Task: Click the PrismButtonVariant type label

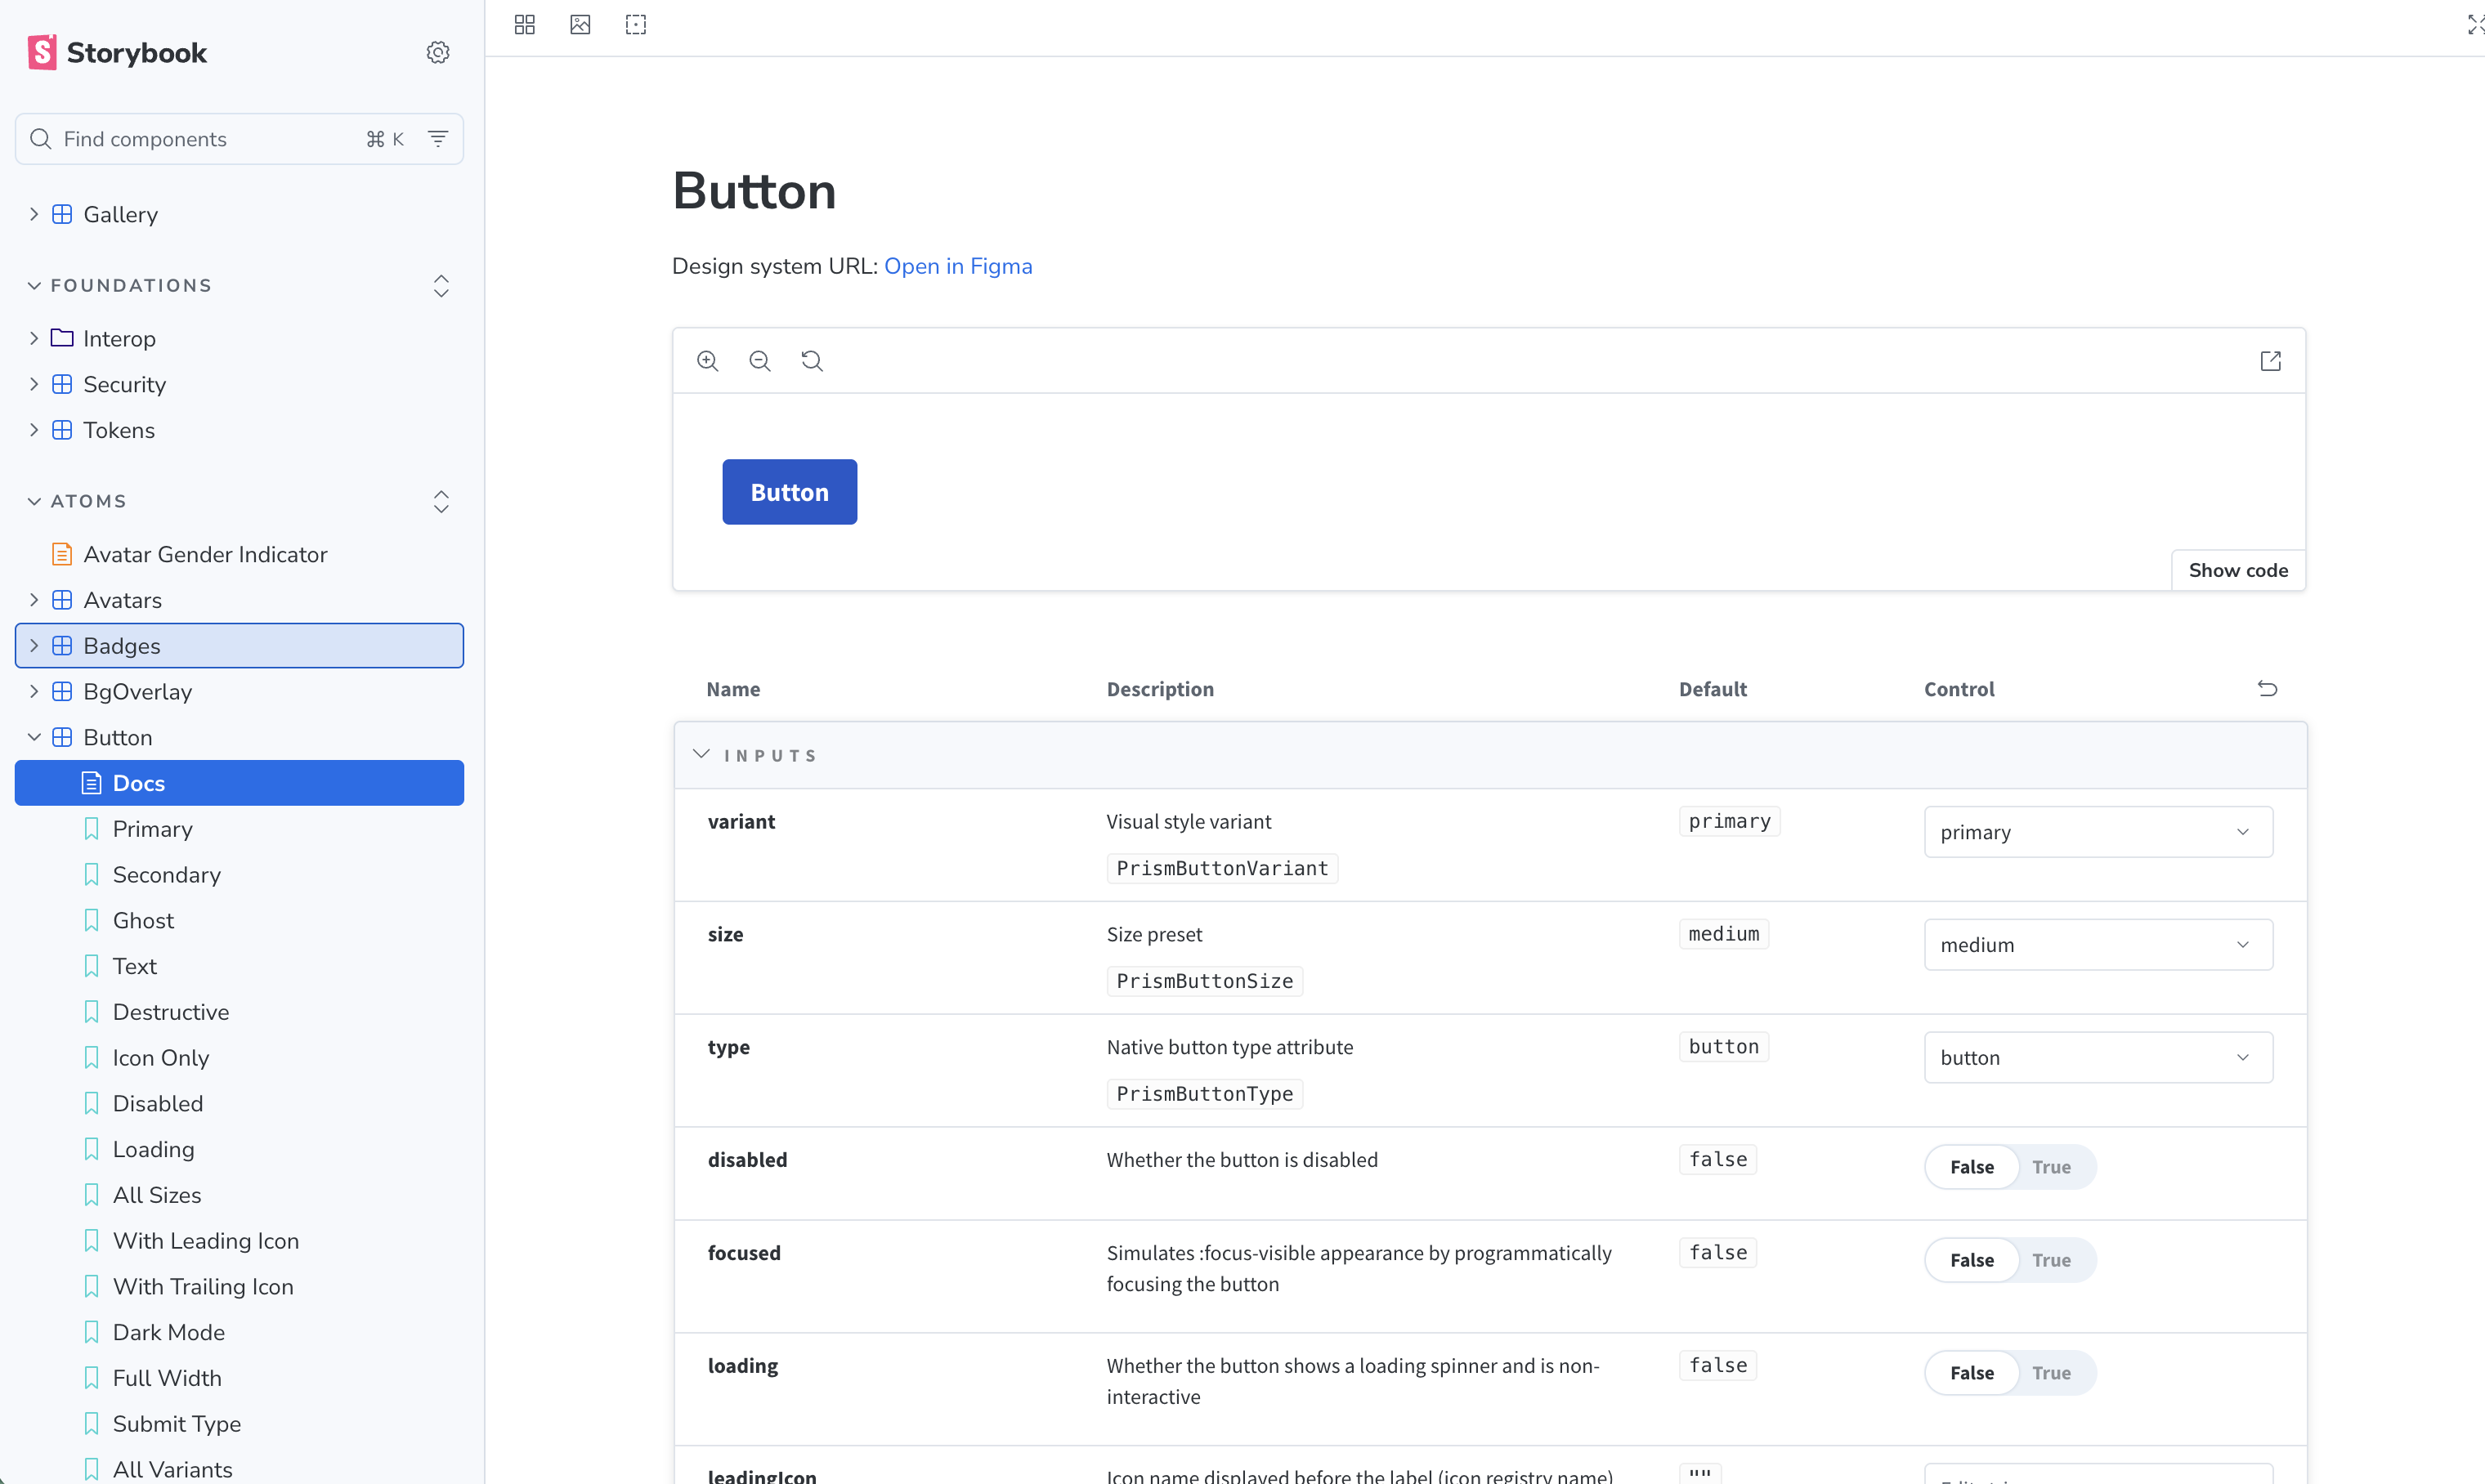Action: [x=1222, y=868]
